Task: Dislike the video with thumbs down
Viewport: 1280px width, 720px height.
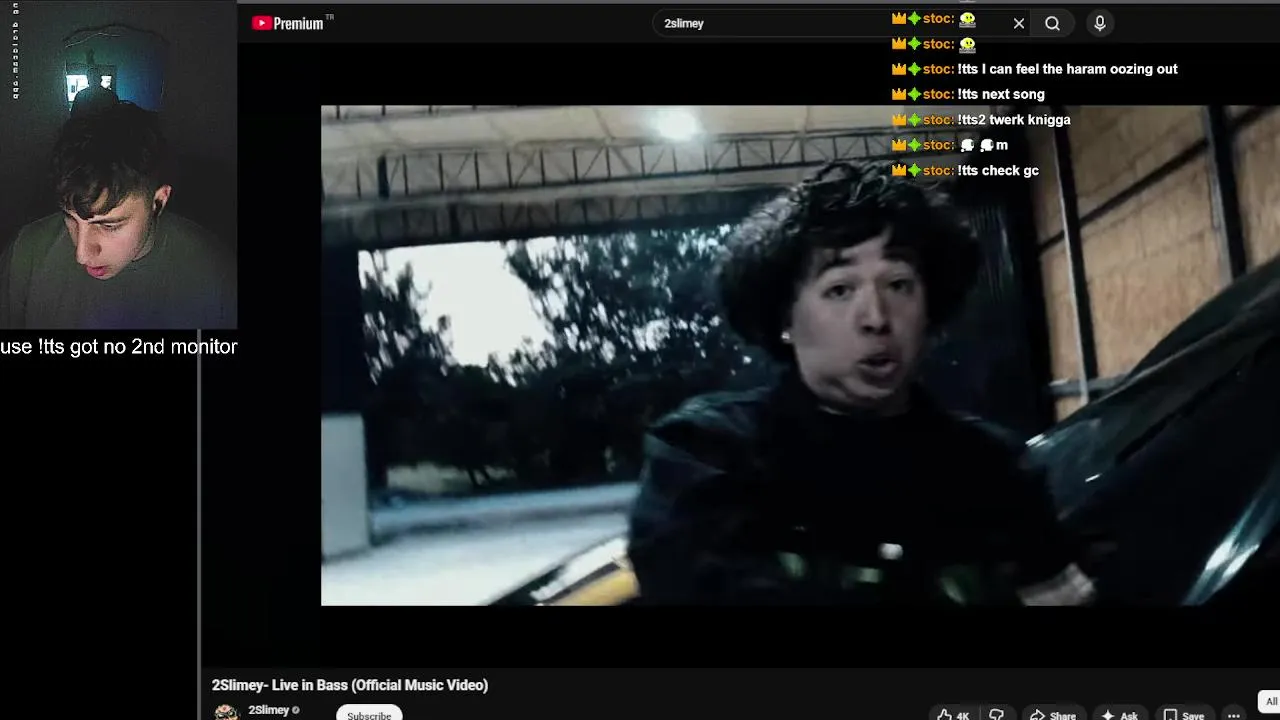Action: pos(996,714)
